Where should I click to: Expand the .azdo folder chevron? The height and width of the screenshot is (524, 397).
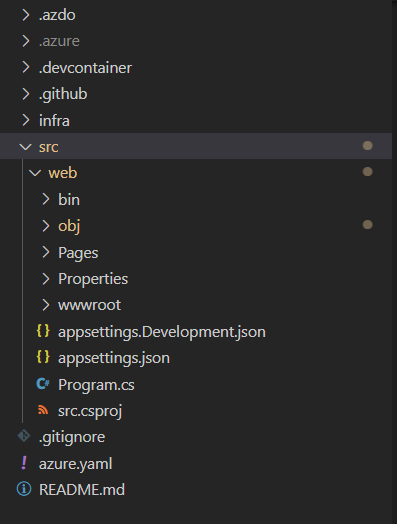[x=26, y=15]
